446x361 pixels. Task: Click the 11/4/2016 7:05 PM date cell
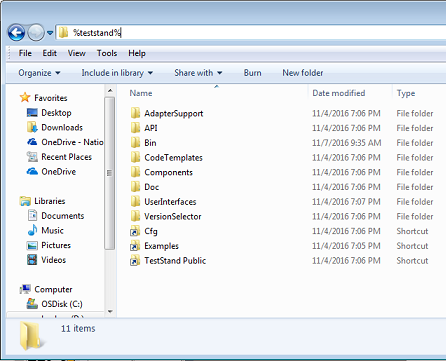(346, 246)
